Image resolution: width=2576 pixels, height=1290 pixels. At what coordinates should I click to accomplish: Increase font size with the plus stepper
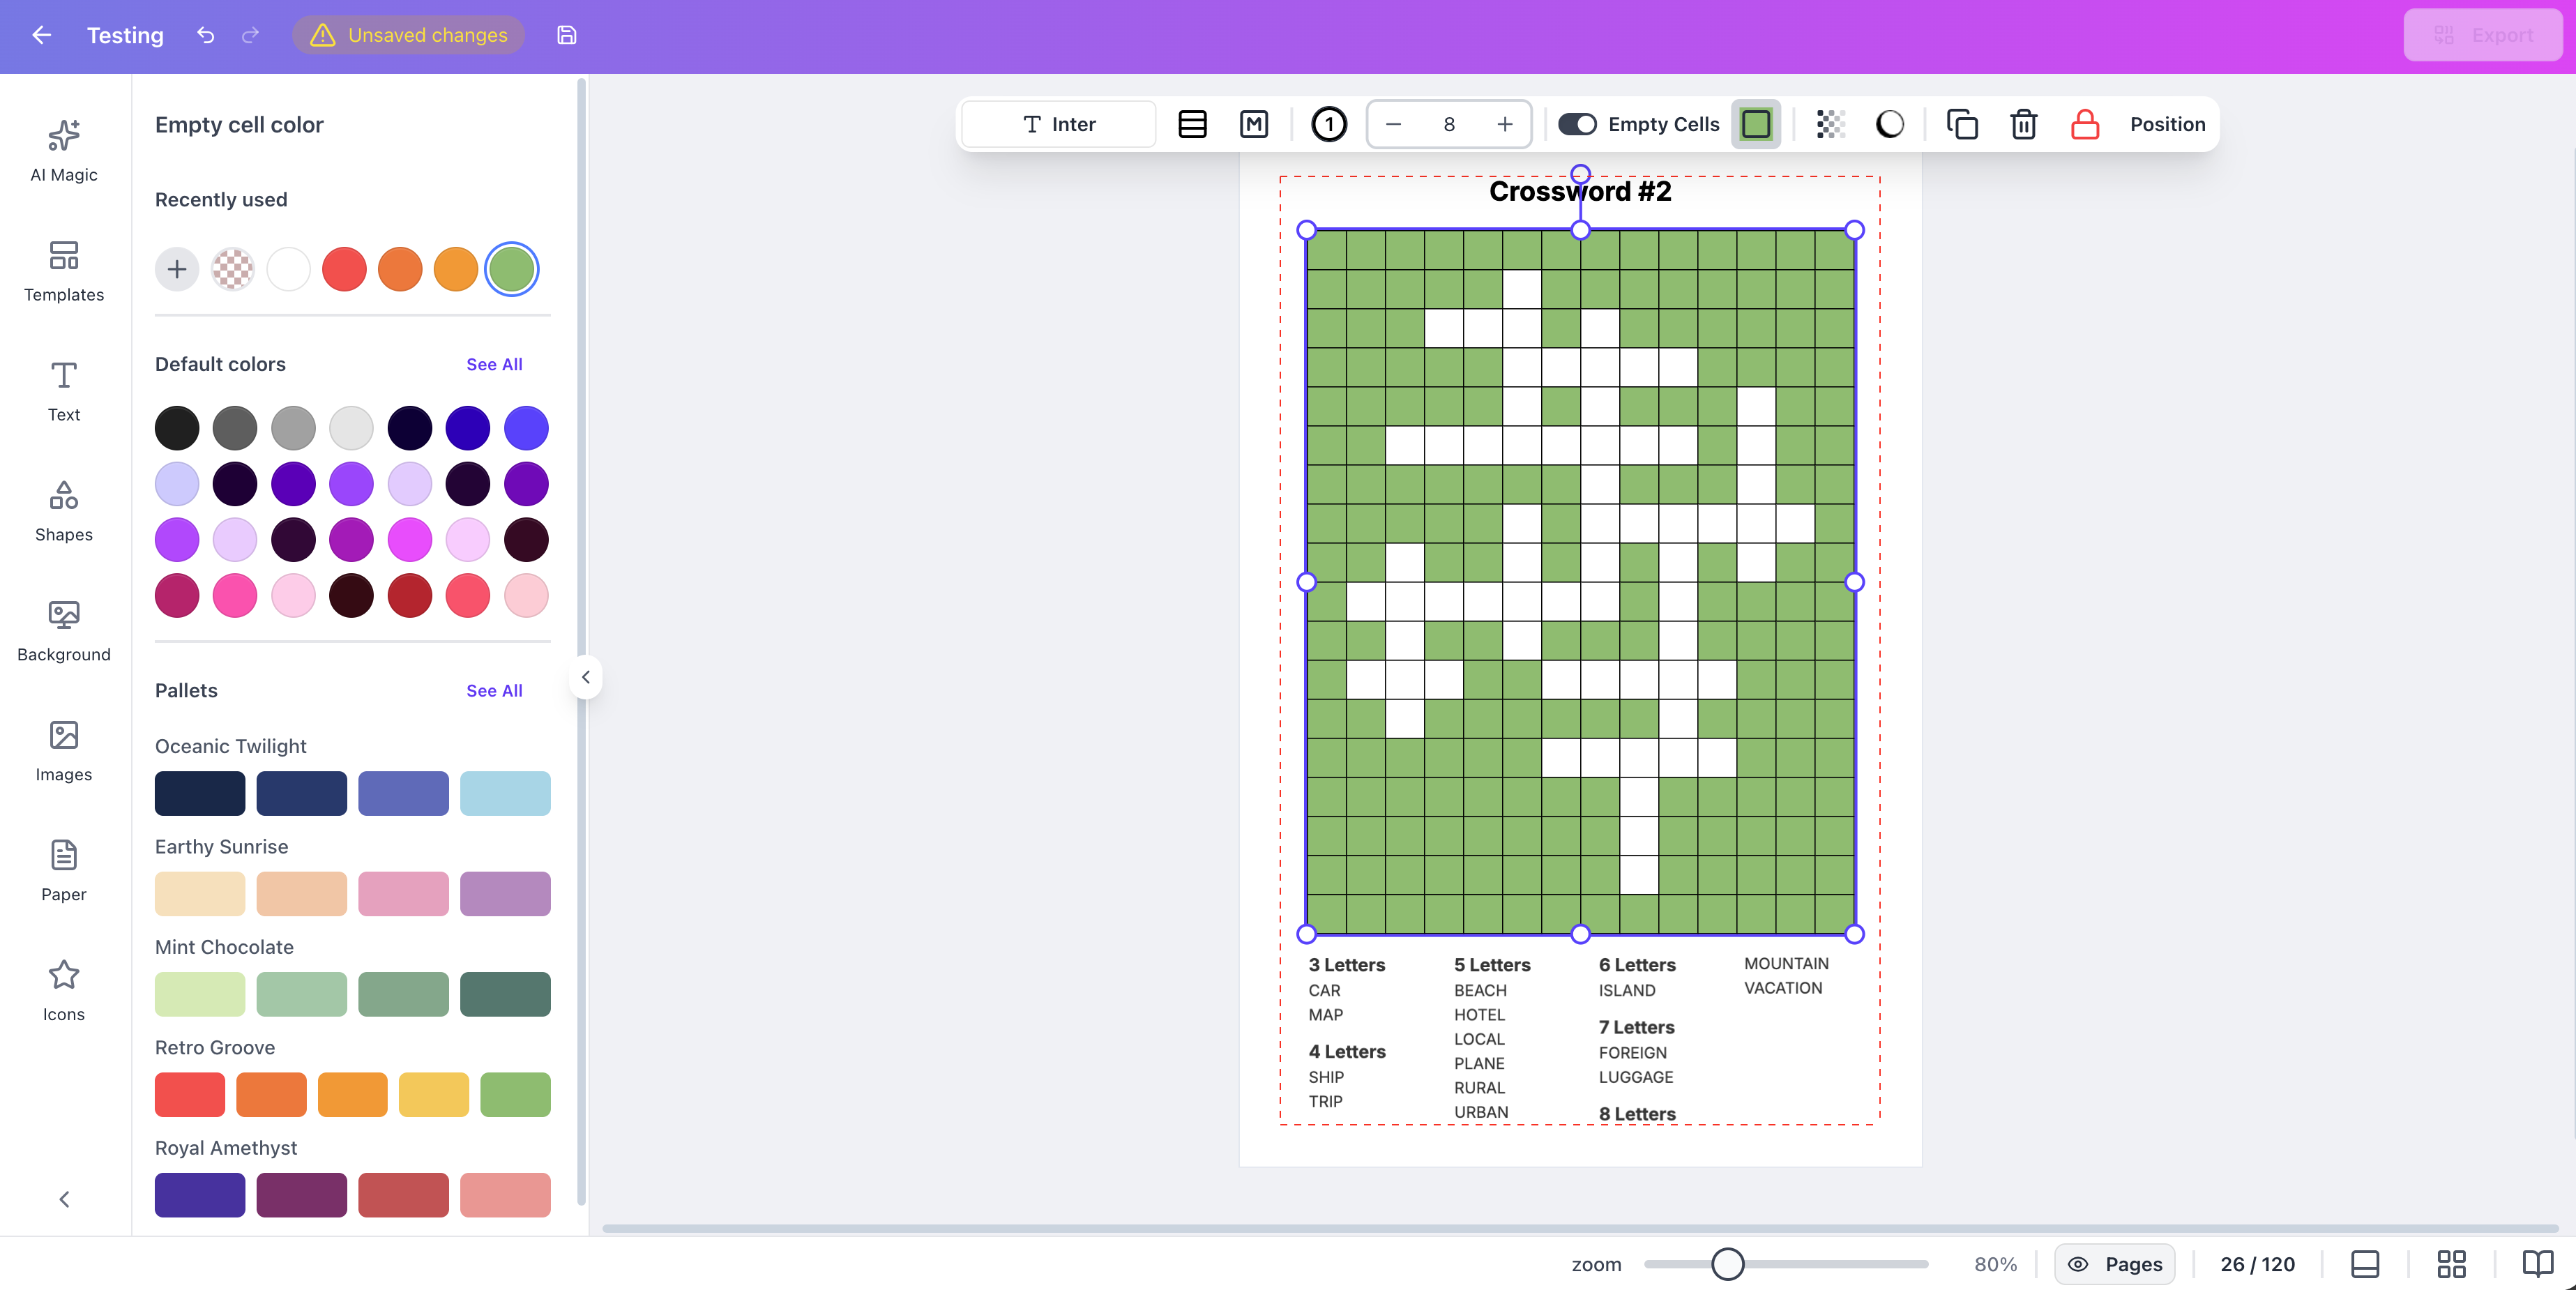(x=1504, y=124)
